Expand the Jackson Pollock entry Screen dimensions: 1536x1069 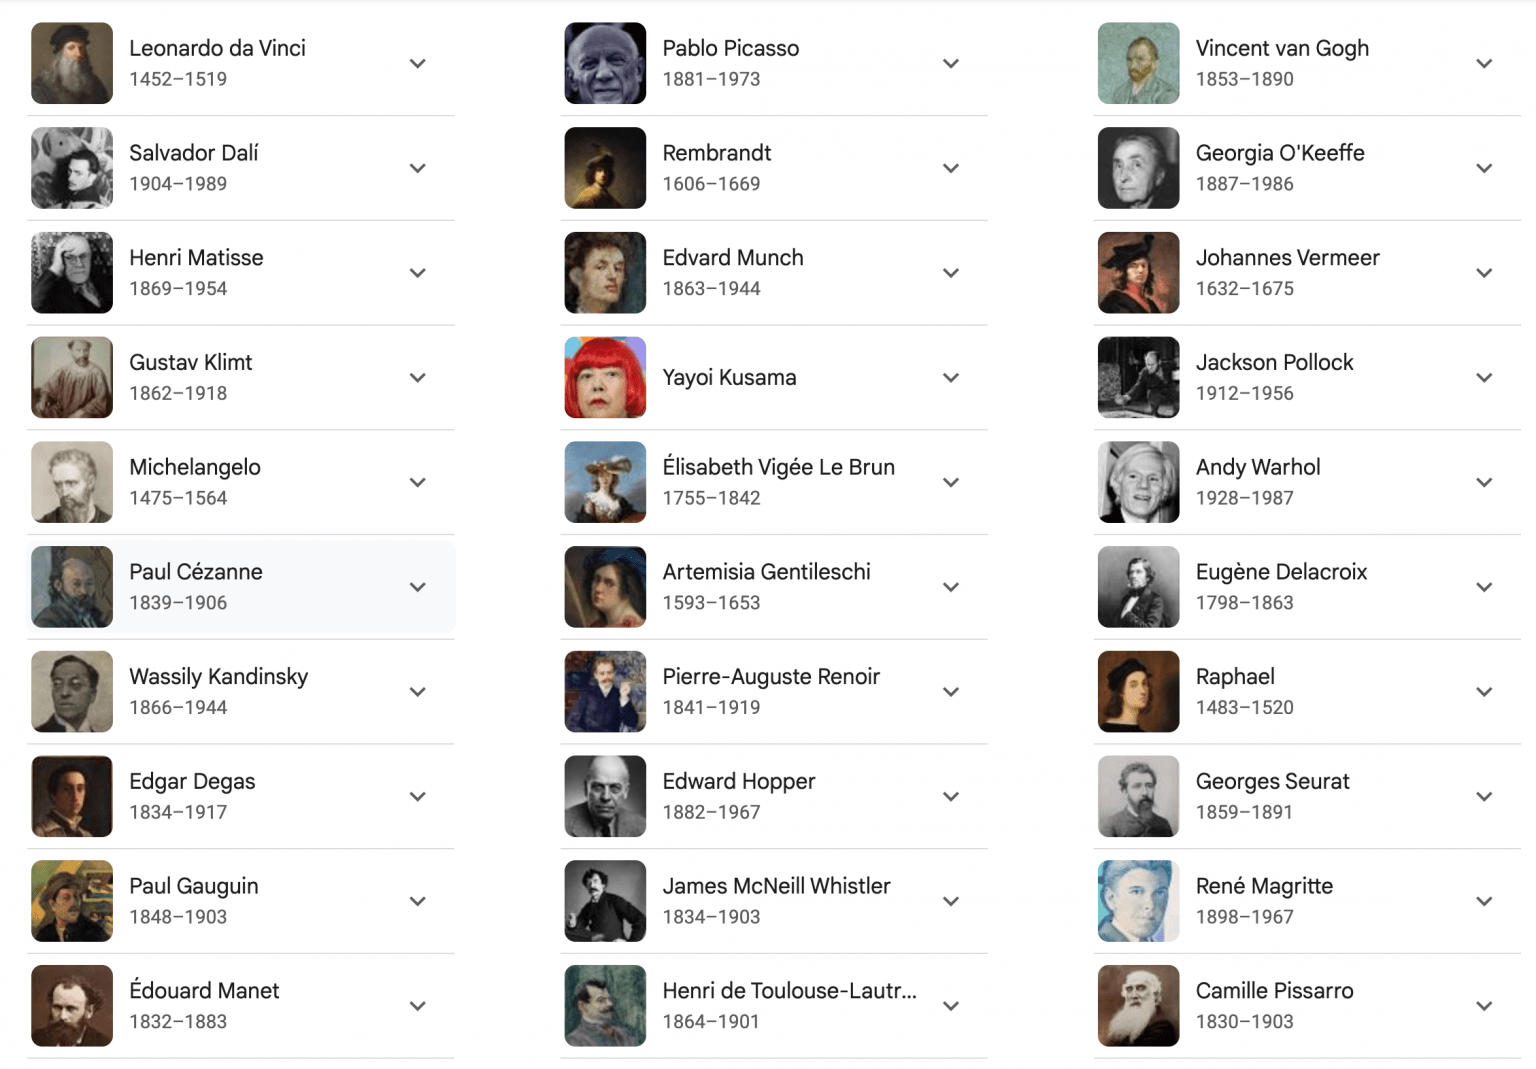click(x=1484, y=377)
